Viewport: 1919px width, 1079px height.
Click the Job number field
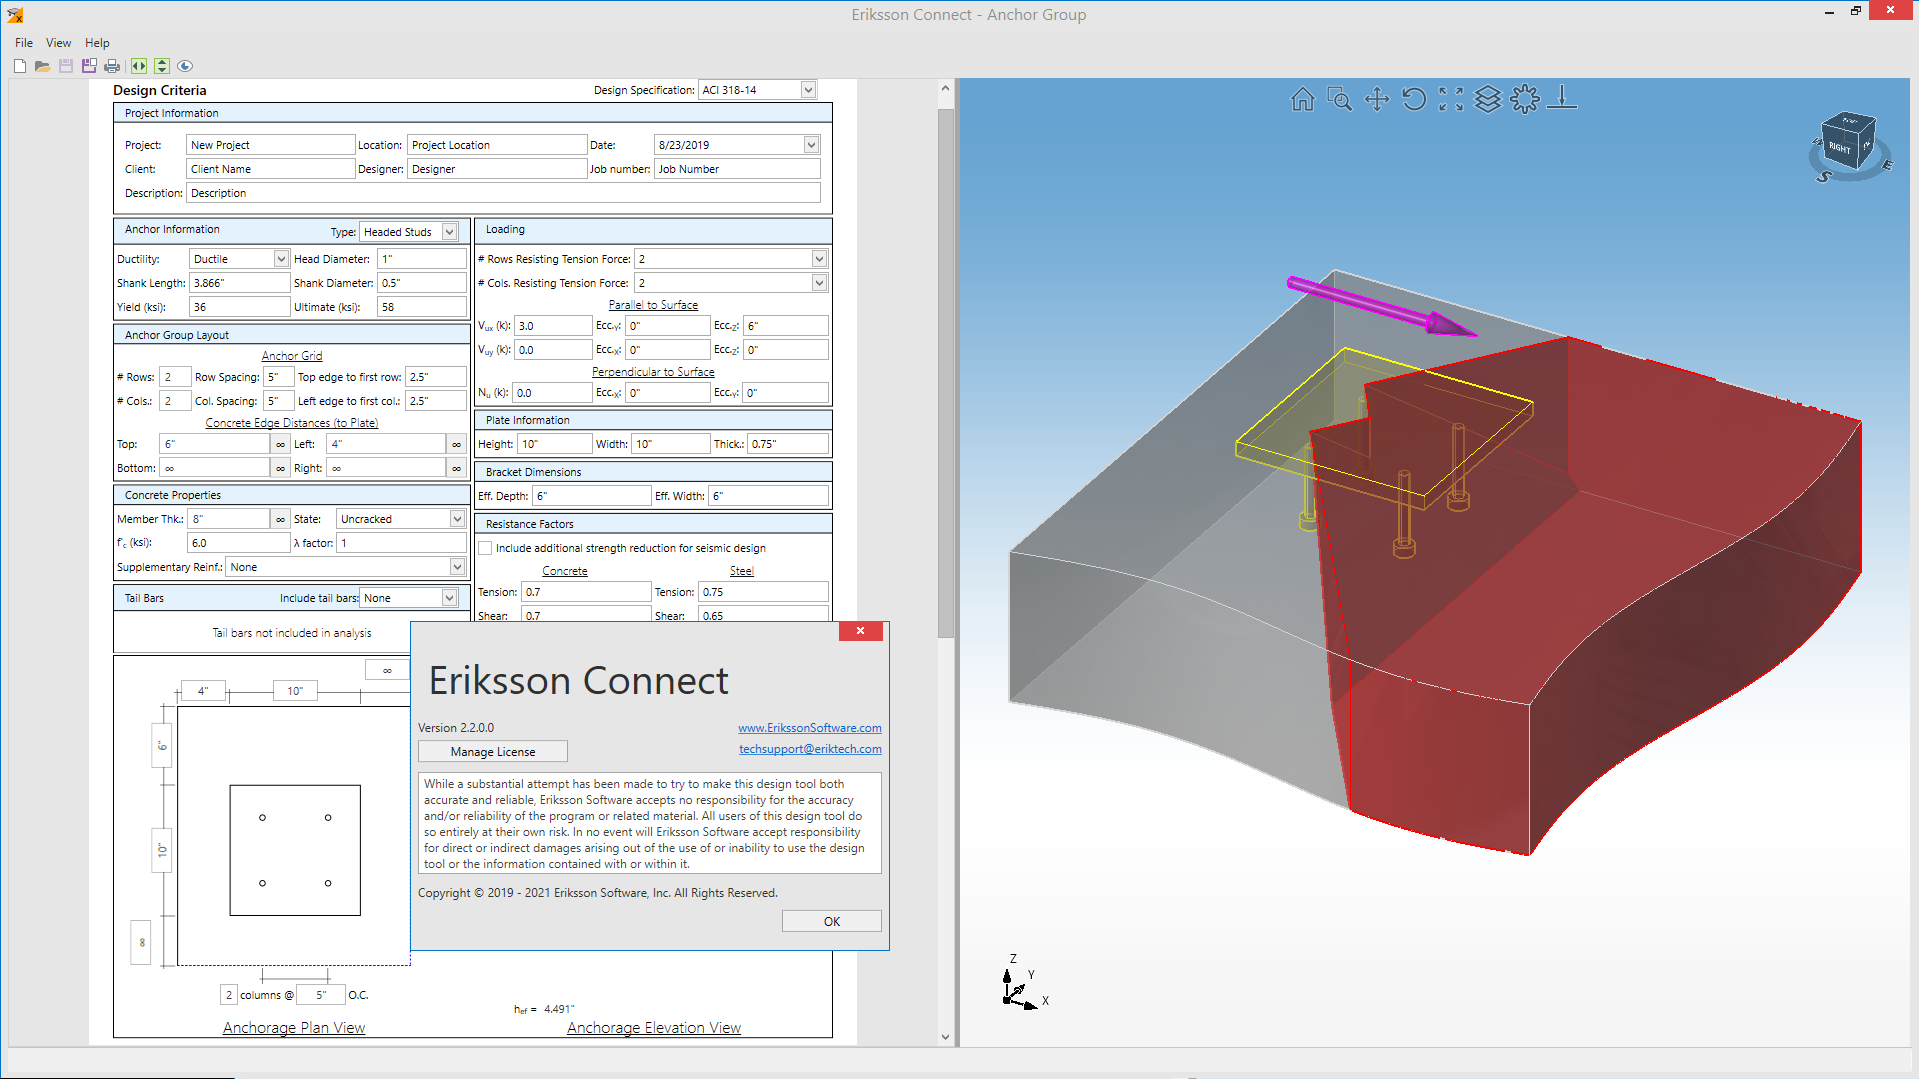(x=737, y=169)
